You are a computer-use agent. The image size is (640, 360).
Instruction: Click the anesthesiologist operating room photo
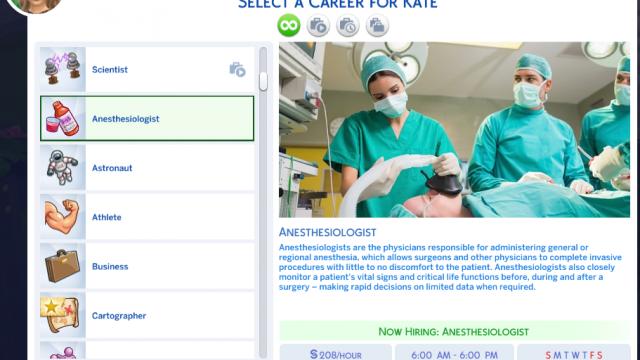tap(454, 130)
